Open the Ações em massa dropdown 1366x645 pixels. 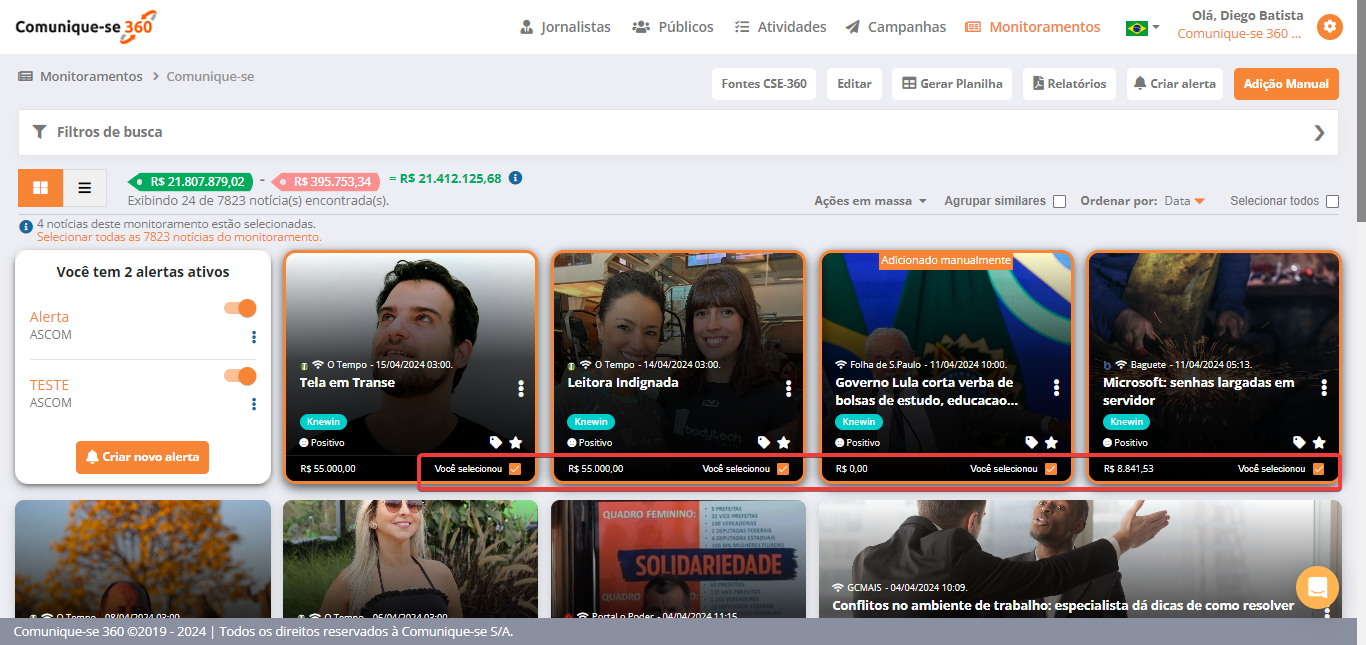point(870,201)
